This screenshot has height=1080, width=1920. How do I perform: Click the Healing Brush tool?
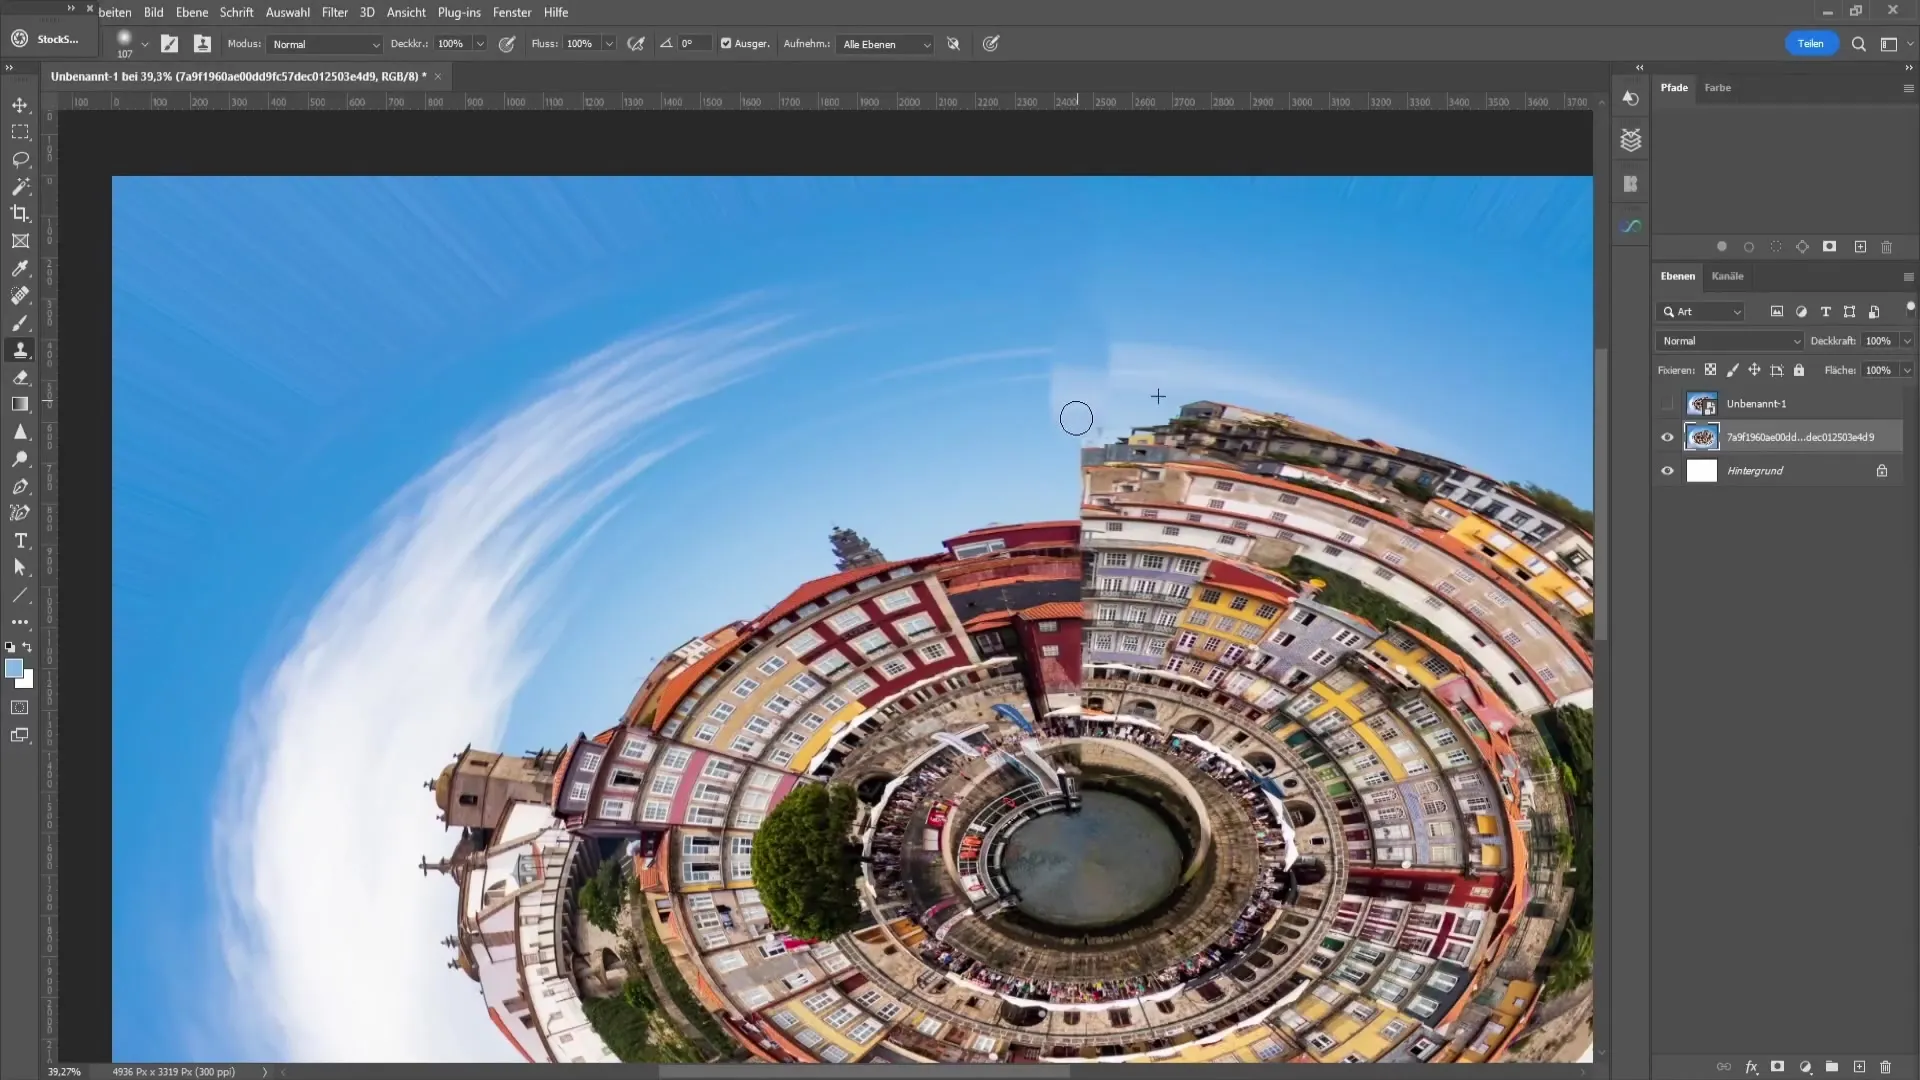tap(18, 295)
